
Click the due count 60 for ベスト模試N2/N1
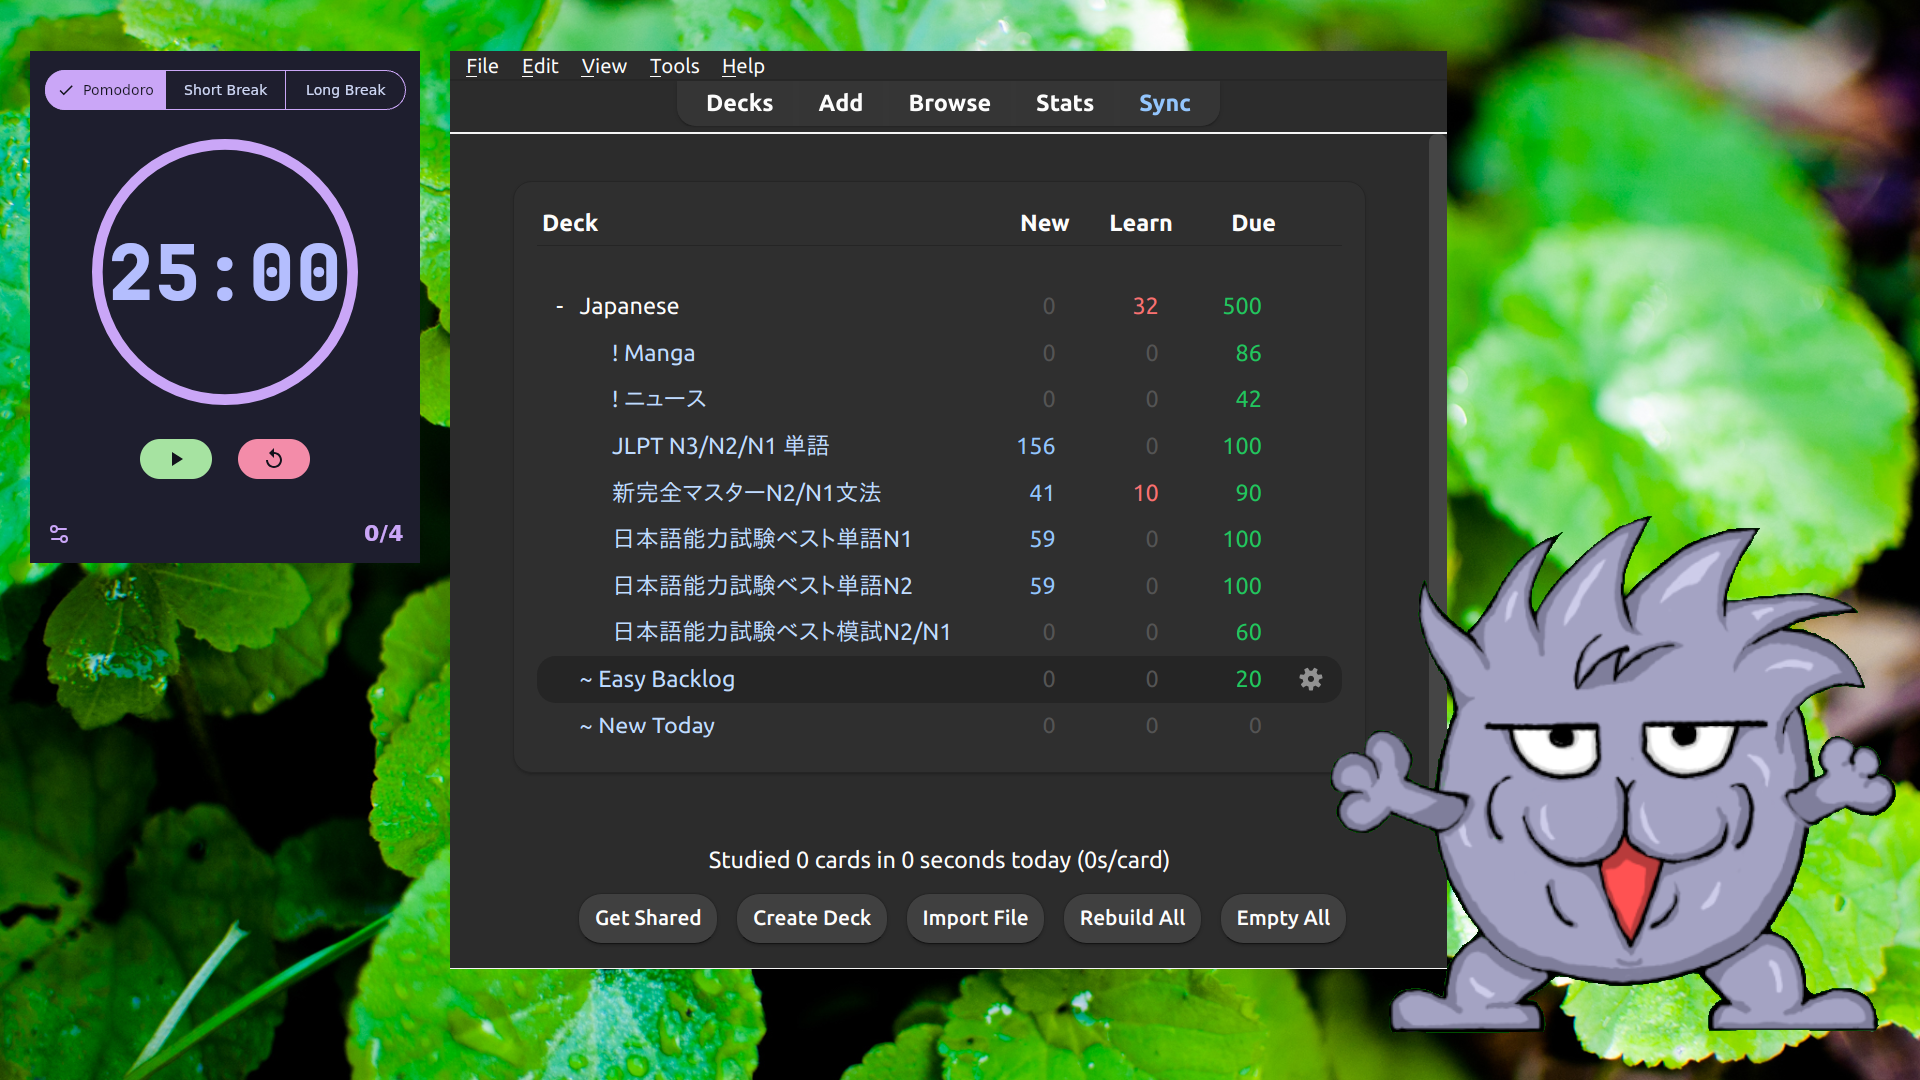coord(1248,632)
